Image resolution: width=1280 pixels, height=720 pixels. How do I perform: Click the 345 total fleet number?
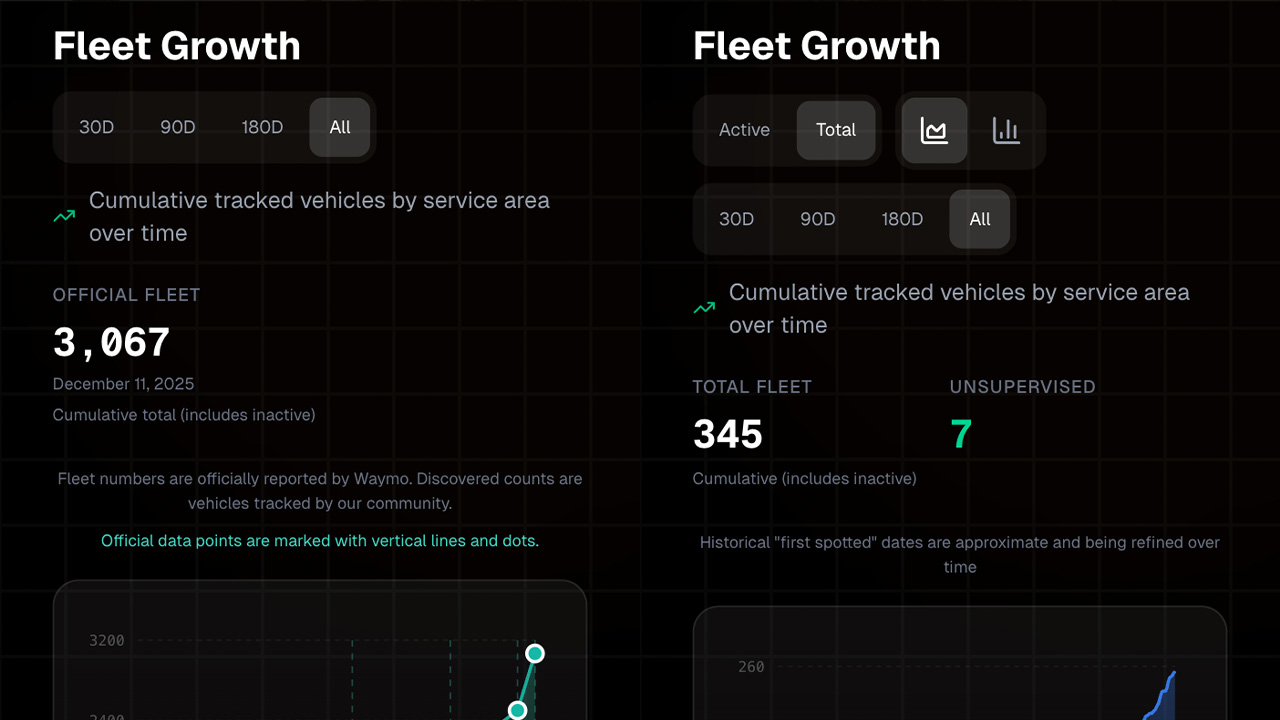728,435
